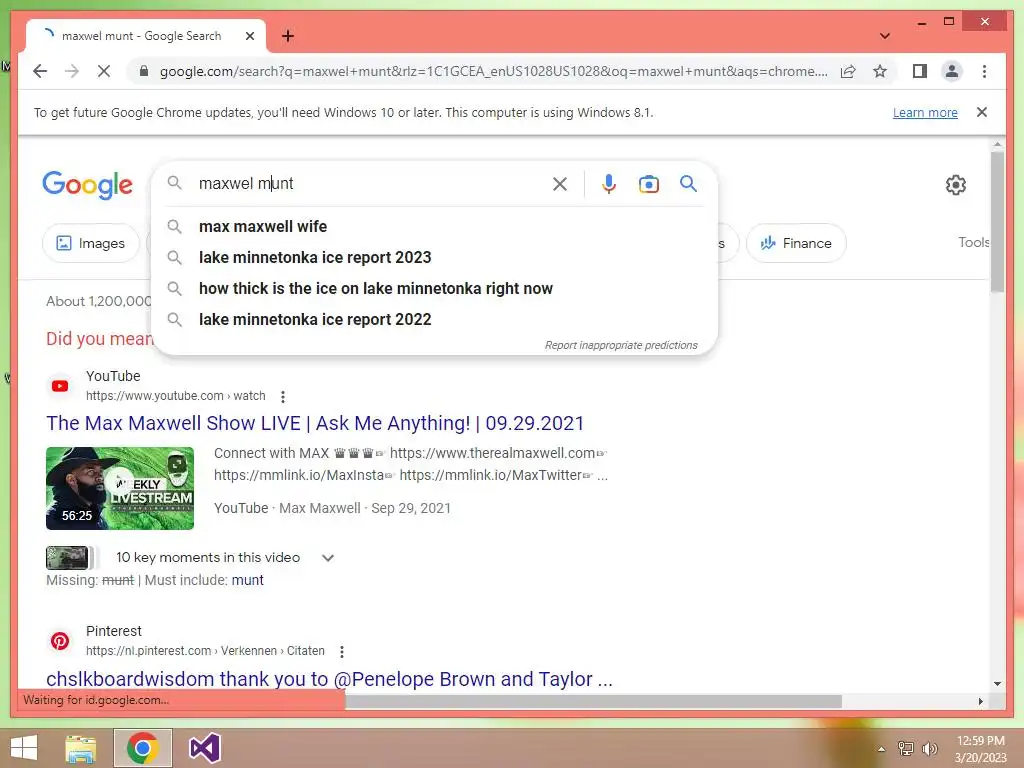Open the new tab plus button
The width and height of the screenshot is (1024, 768).
point(288,36)
